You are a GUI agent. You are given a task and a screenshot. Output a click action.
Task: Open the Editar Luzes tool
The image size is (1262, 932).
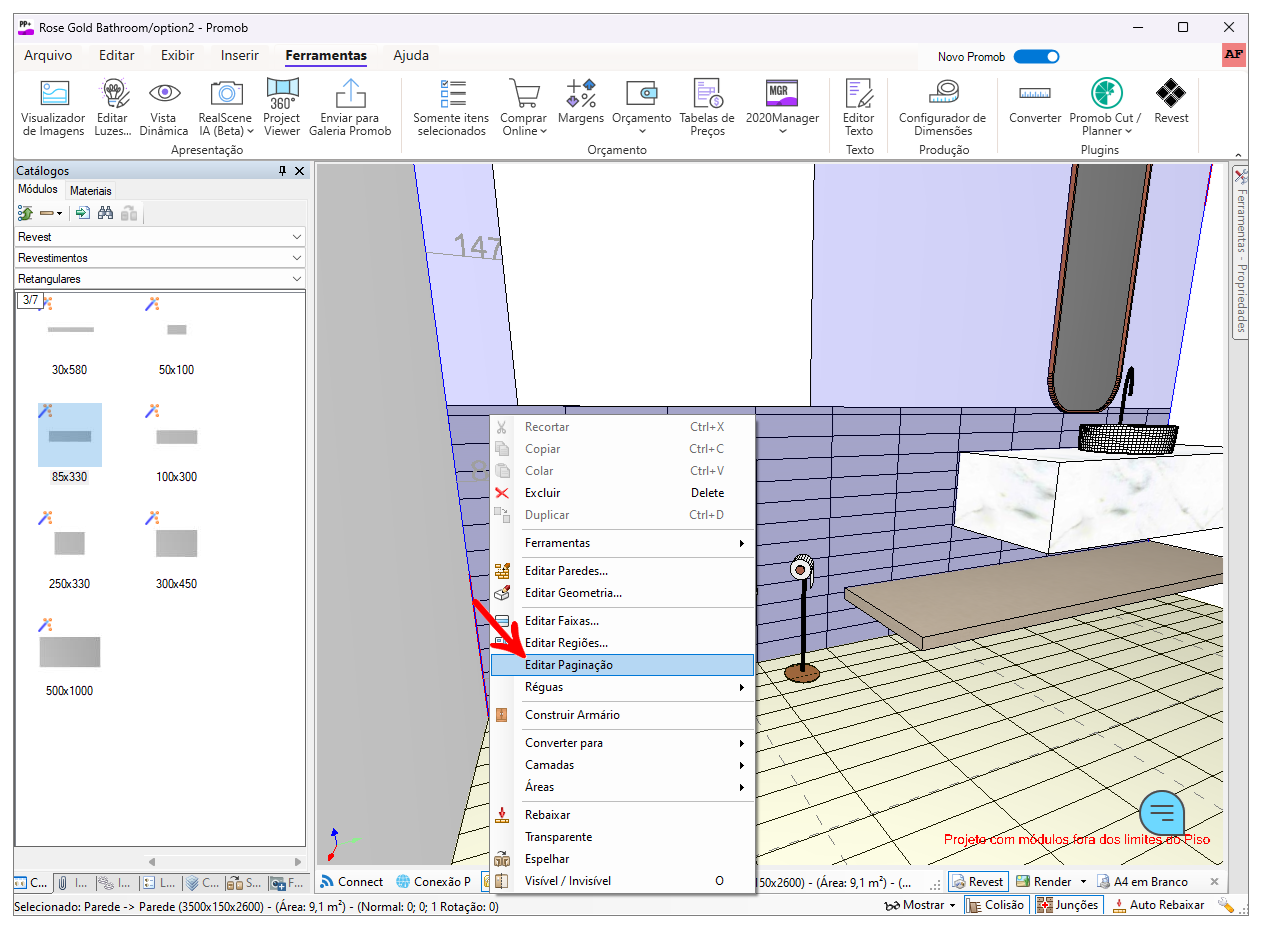tap(113, 108)
